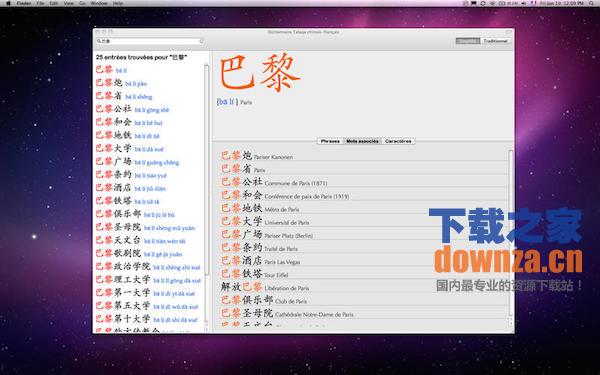Viewport: 600px width, 375px height.
Task: Select result 巴黎省 bā lí shěng
Action: pos(124,96)
